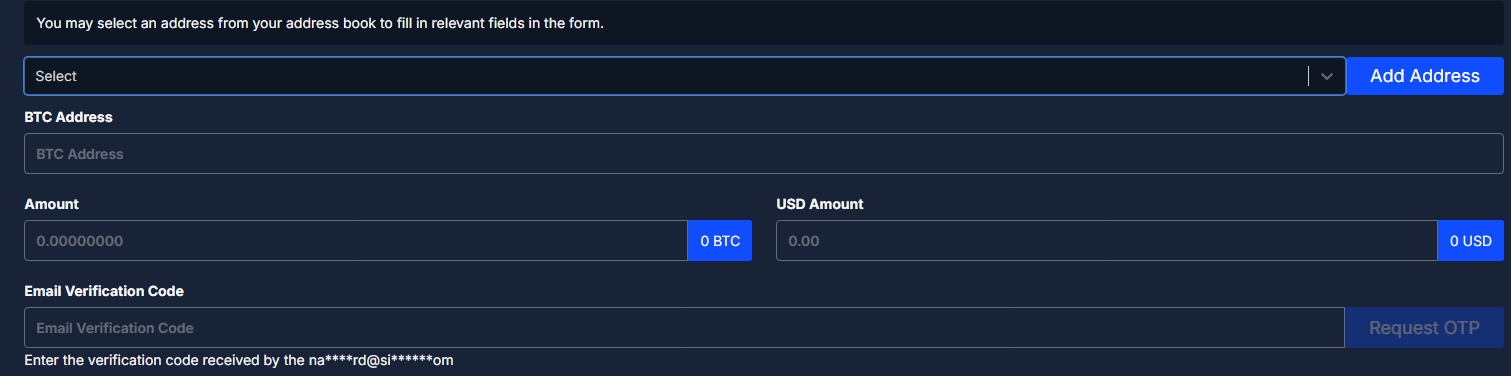Click the 0 USD max button
This screenshot has width=1511, height=376.
pos(1470,241)
